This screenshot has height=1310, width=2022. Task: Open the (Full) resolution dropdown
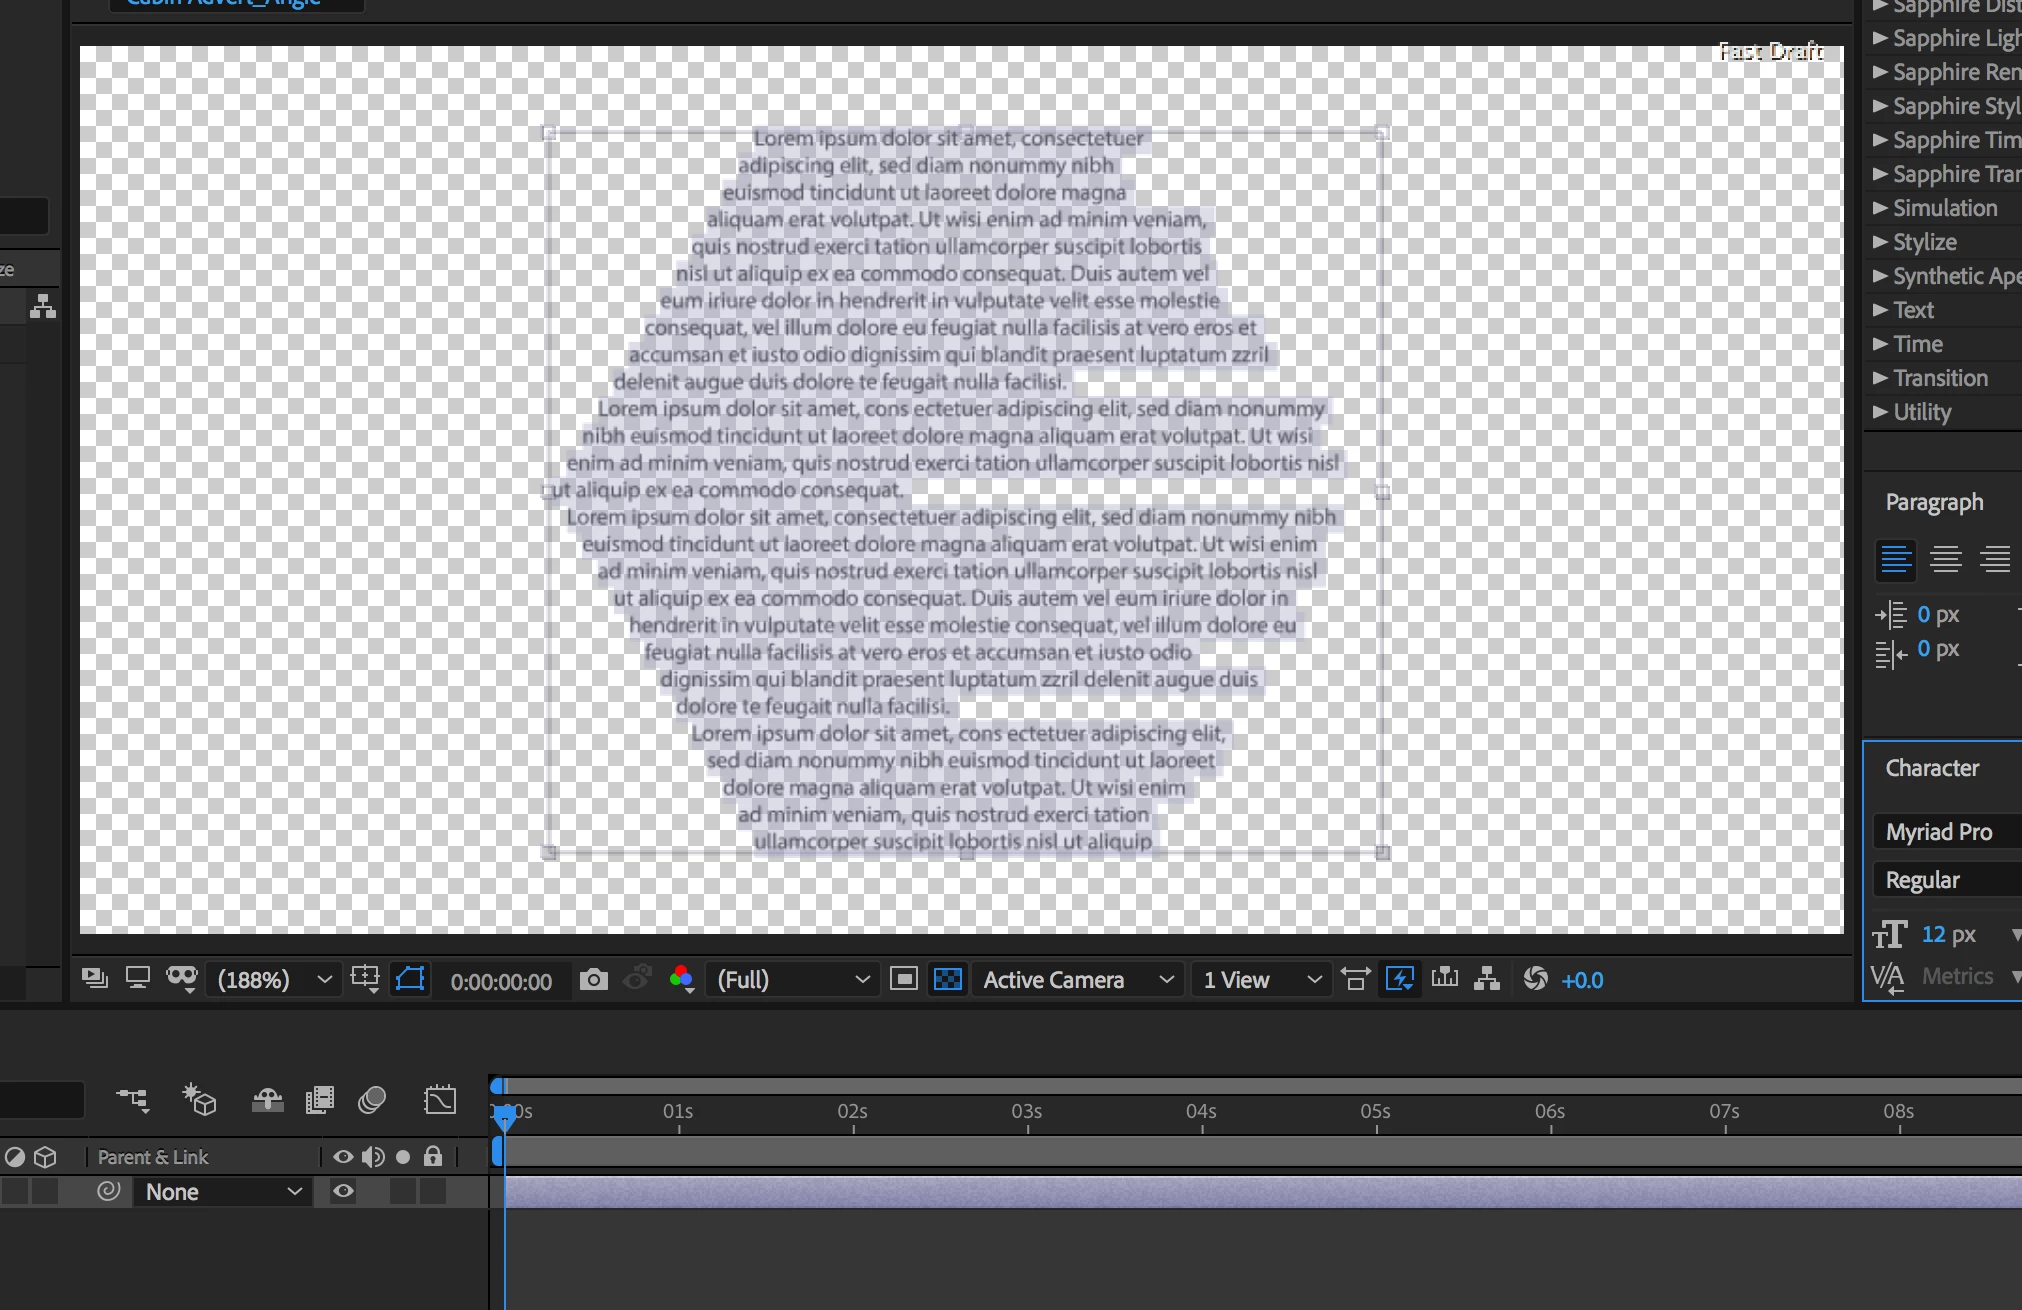[x=793, y=980]
